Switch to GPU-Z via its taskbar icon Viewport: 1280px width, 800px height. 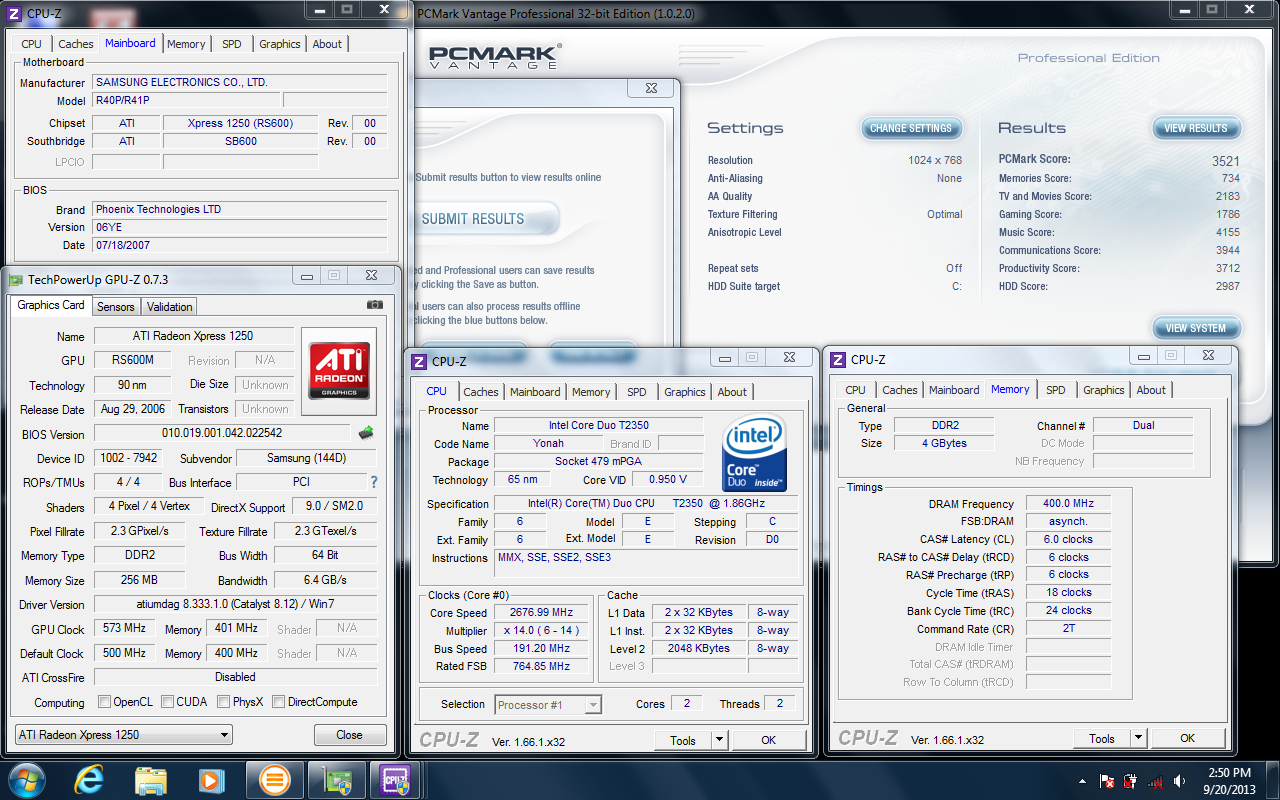tap(337, 779)
